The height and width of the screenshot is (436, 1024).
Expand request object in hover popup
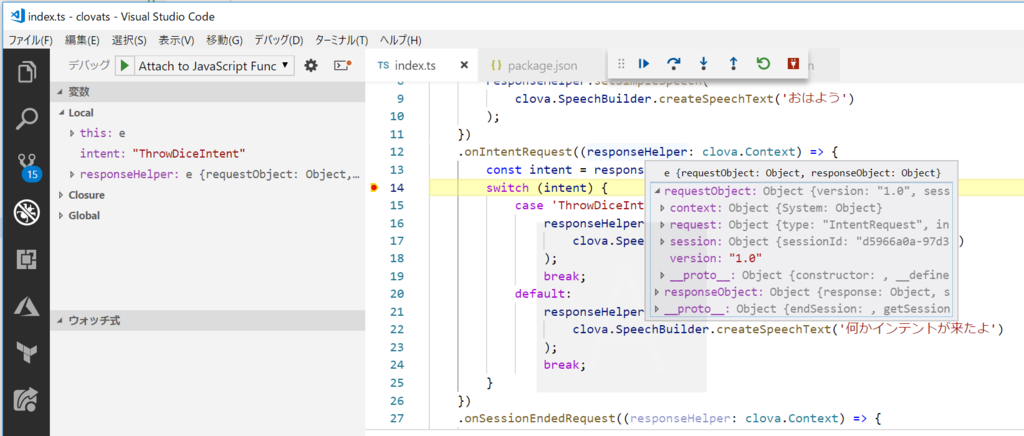tap(663, 225)
